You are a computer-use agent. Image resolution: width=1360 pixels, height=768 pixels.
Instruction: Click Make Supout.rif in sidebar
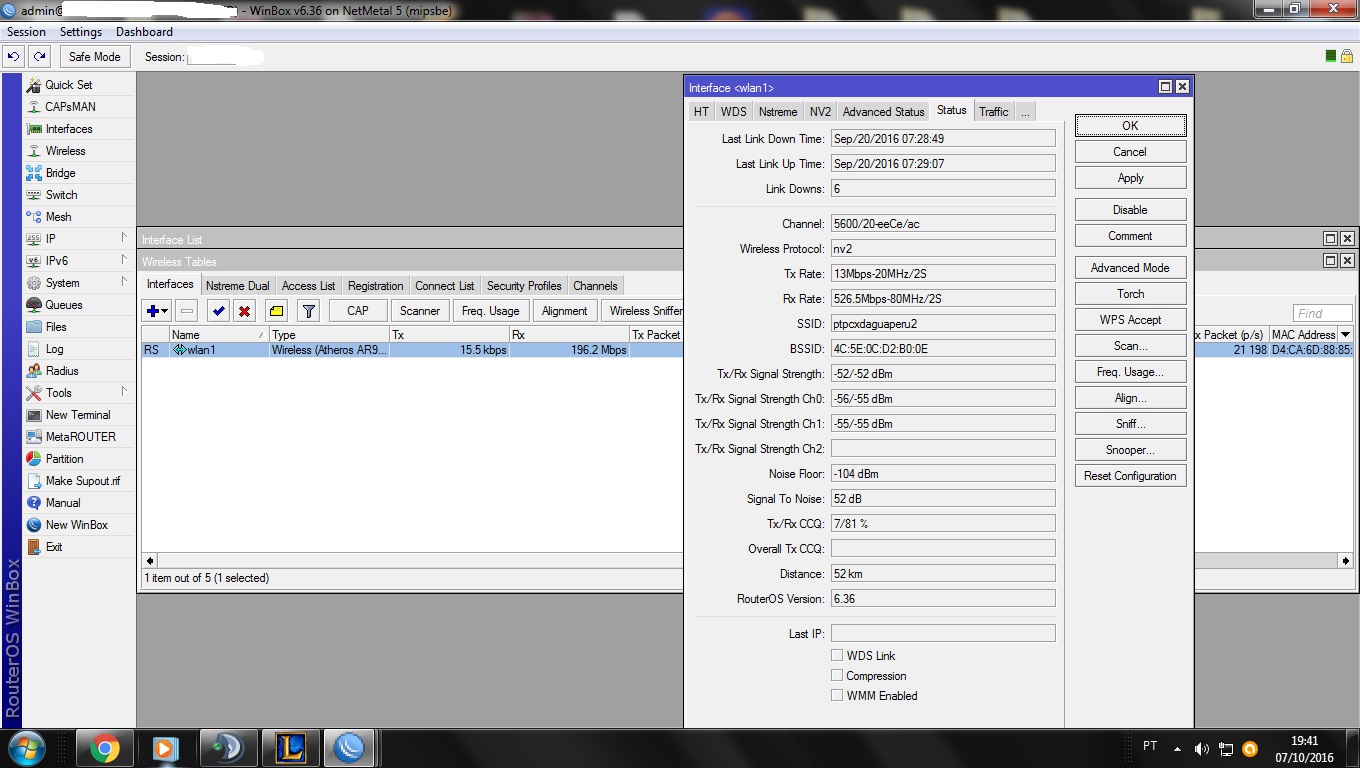pyautogui.click(x=82, y=481)
